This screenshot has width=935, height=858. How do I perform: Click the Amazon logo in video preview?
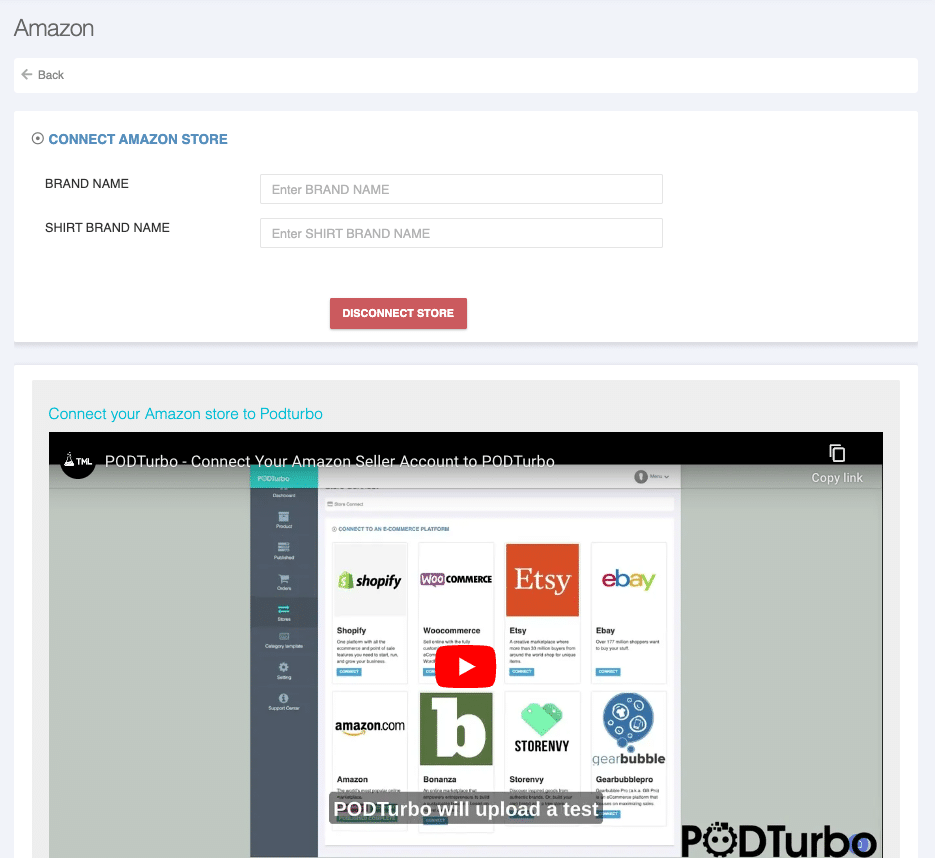click(x=370, y=727)
